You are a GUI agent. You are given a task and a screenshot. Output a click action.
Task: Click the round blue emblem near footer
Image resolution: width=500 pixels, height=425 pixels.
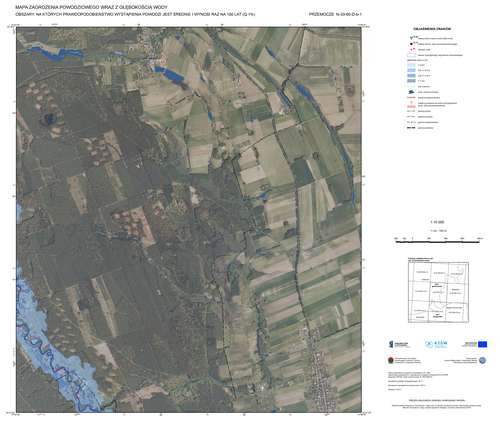482,360
